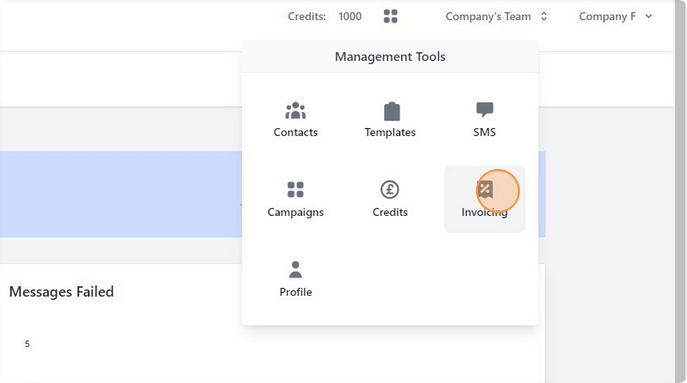
Task: Open the Contacts management tool
Action: click(295, 120)
